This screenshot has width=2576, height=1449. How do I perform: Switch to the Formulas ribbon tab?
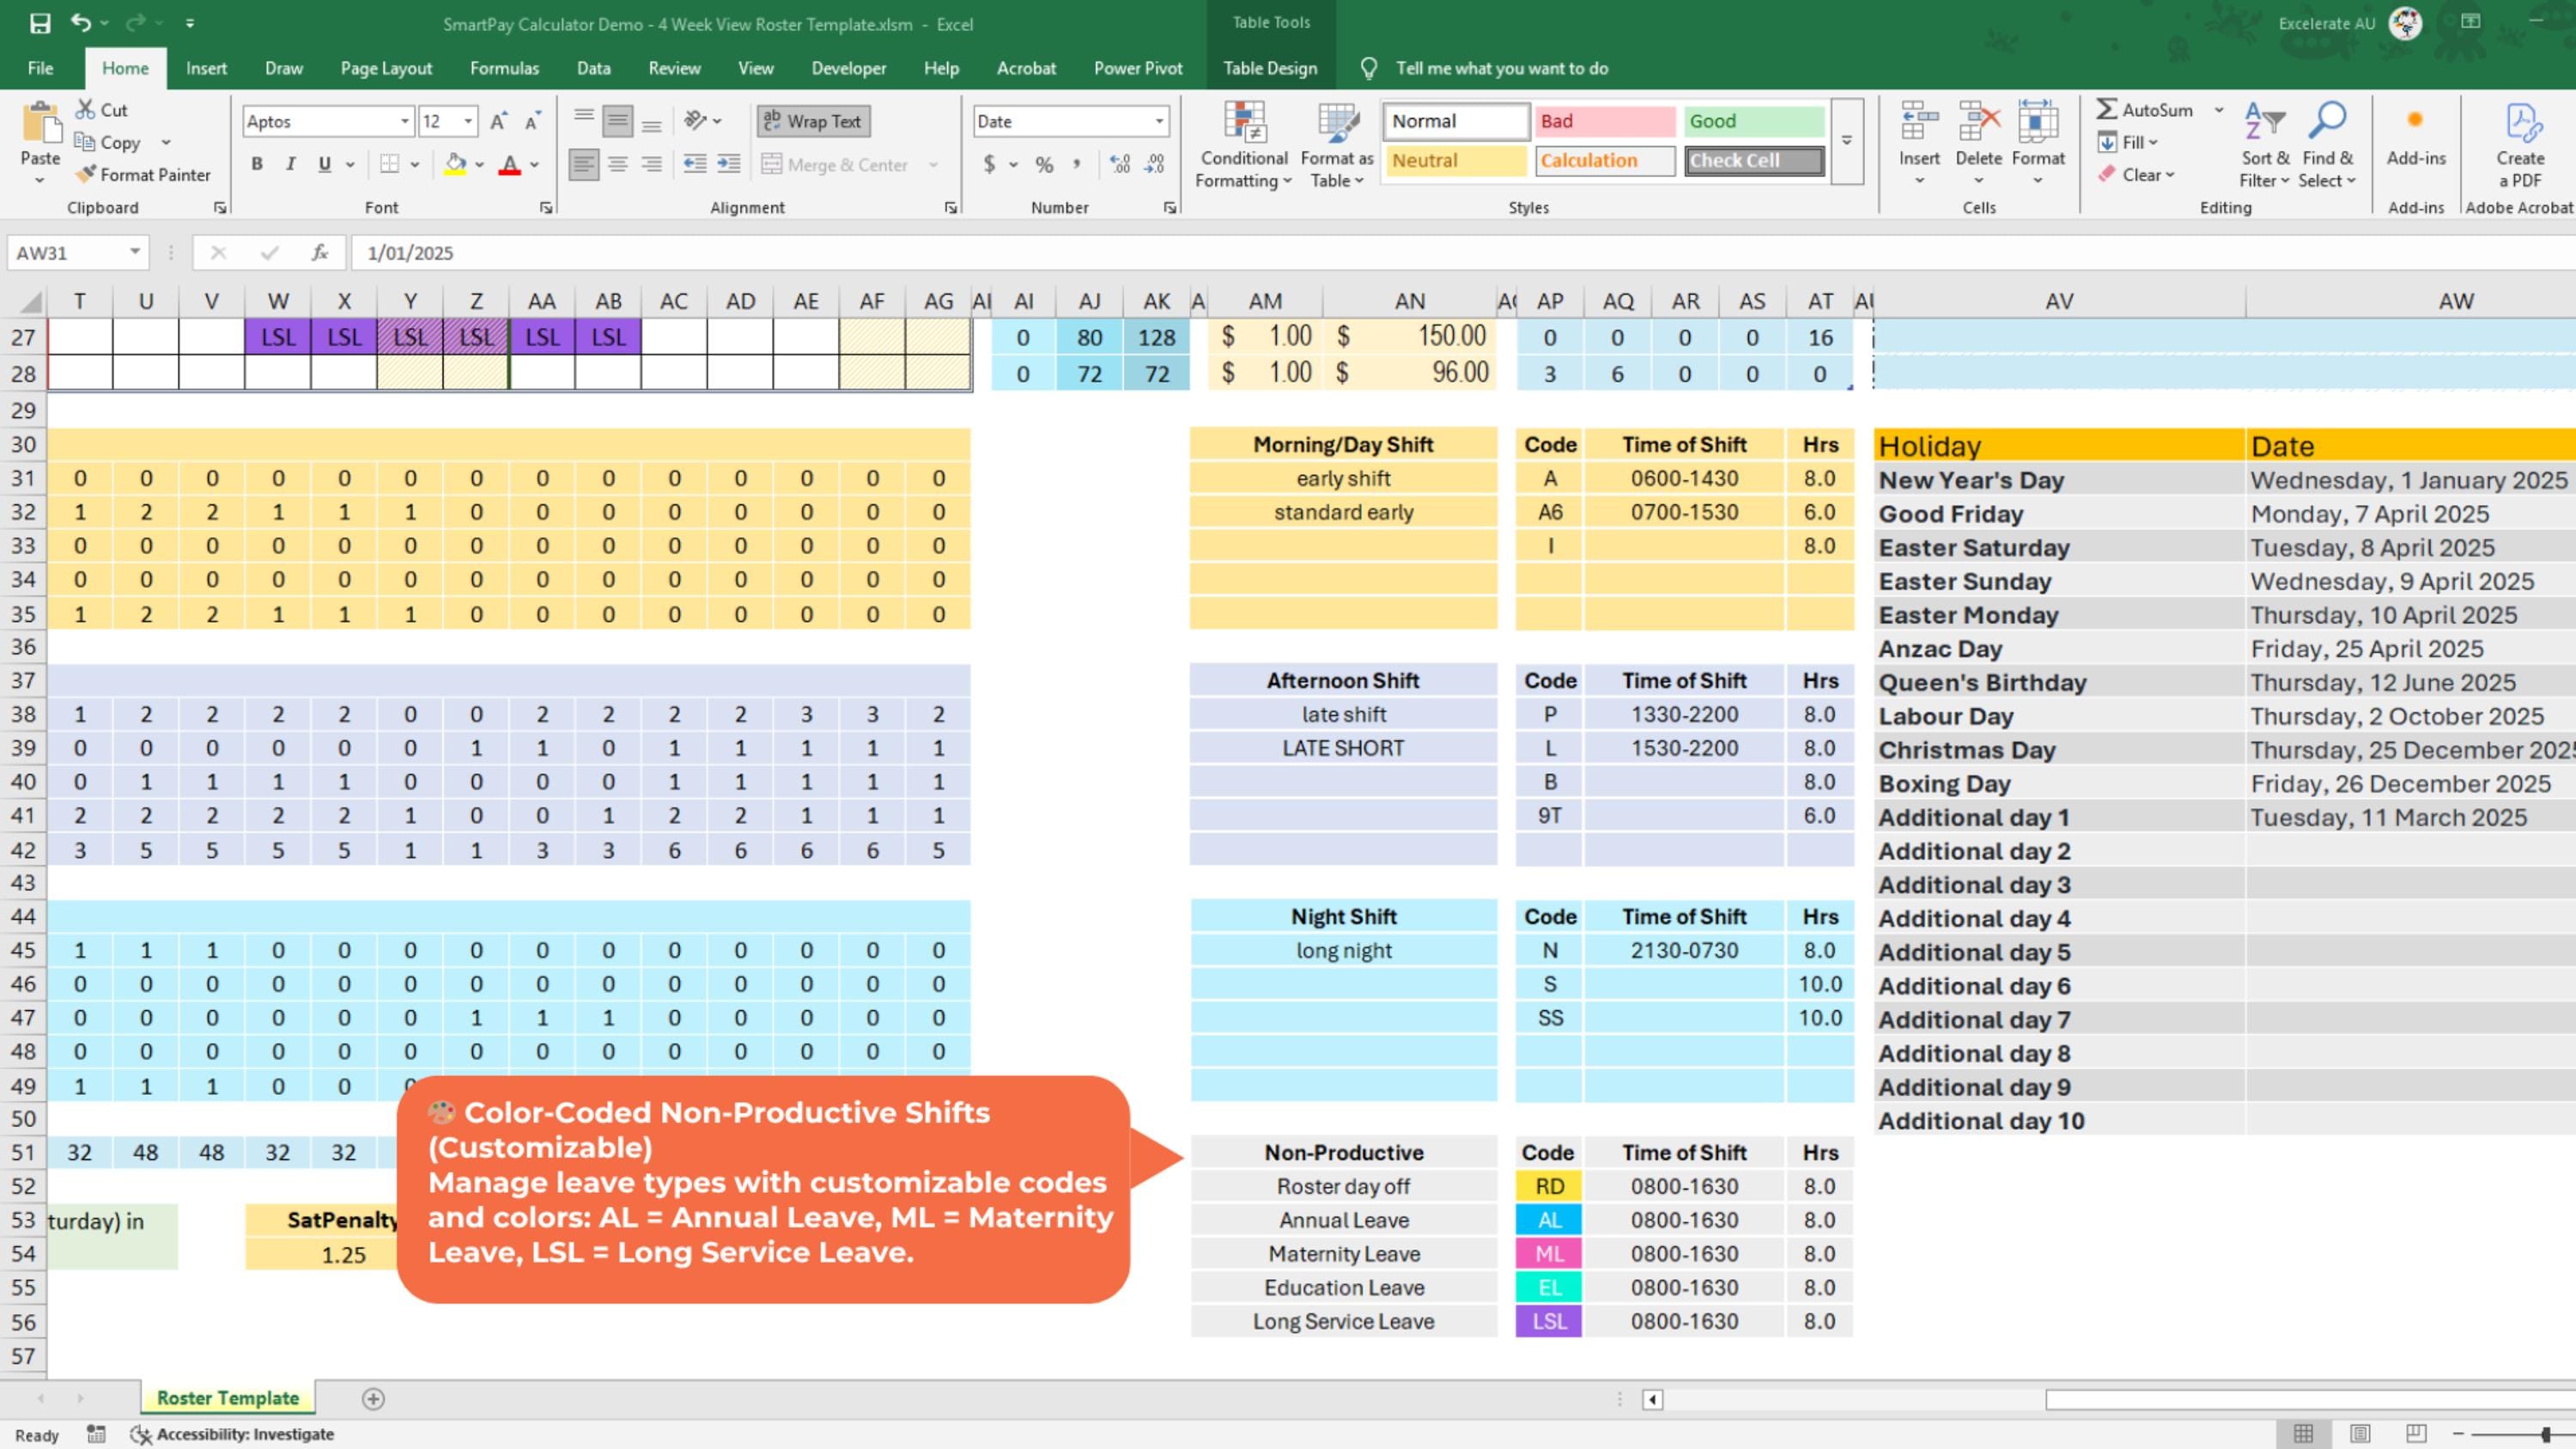pyautogui.click(x=505, y=68)
